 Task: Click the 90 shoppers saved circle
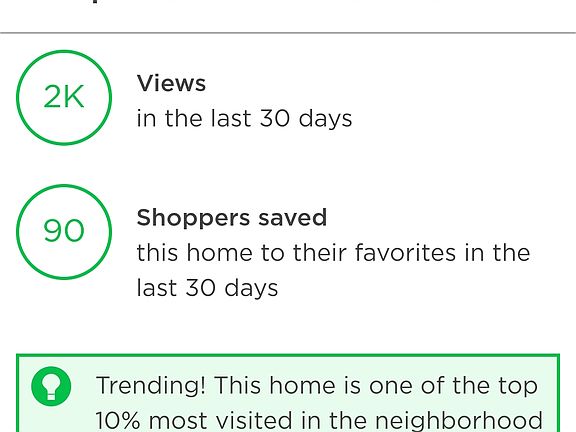[64, 232]
